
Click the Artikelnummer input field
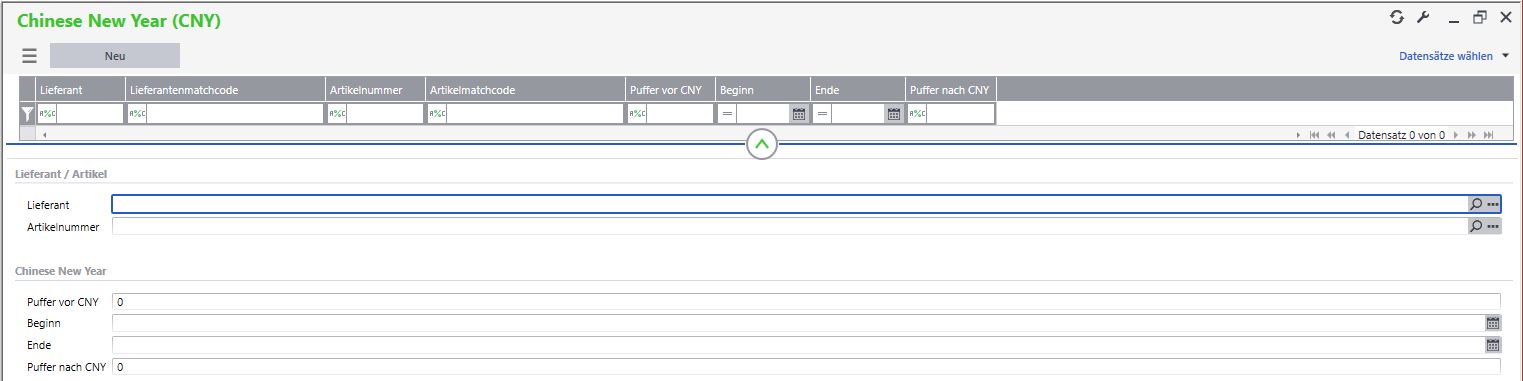(x=789, y=226)
